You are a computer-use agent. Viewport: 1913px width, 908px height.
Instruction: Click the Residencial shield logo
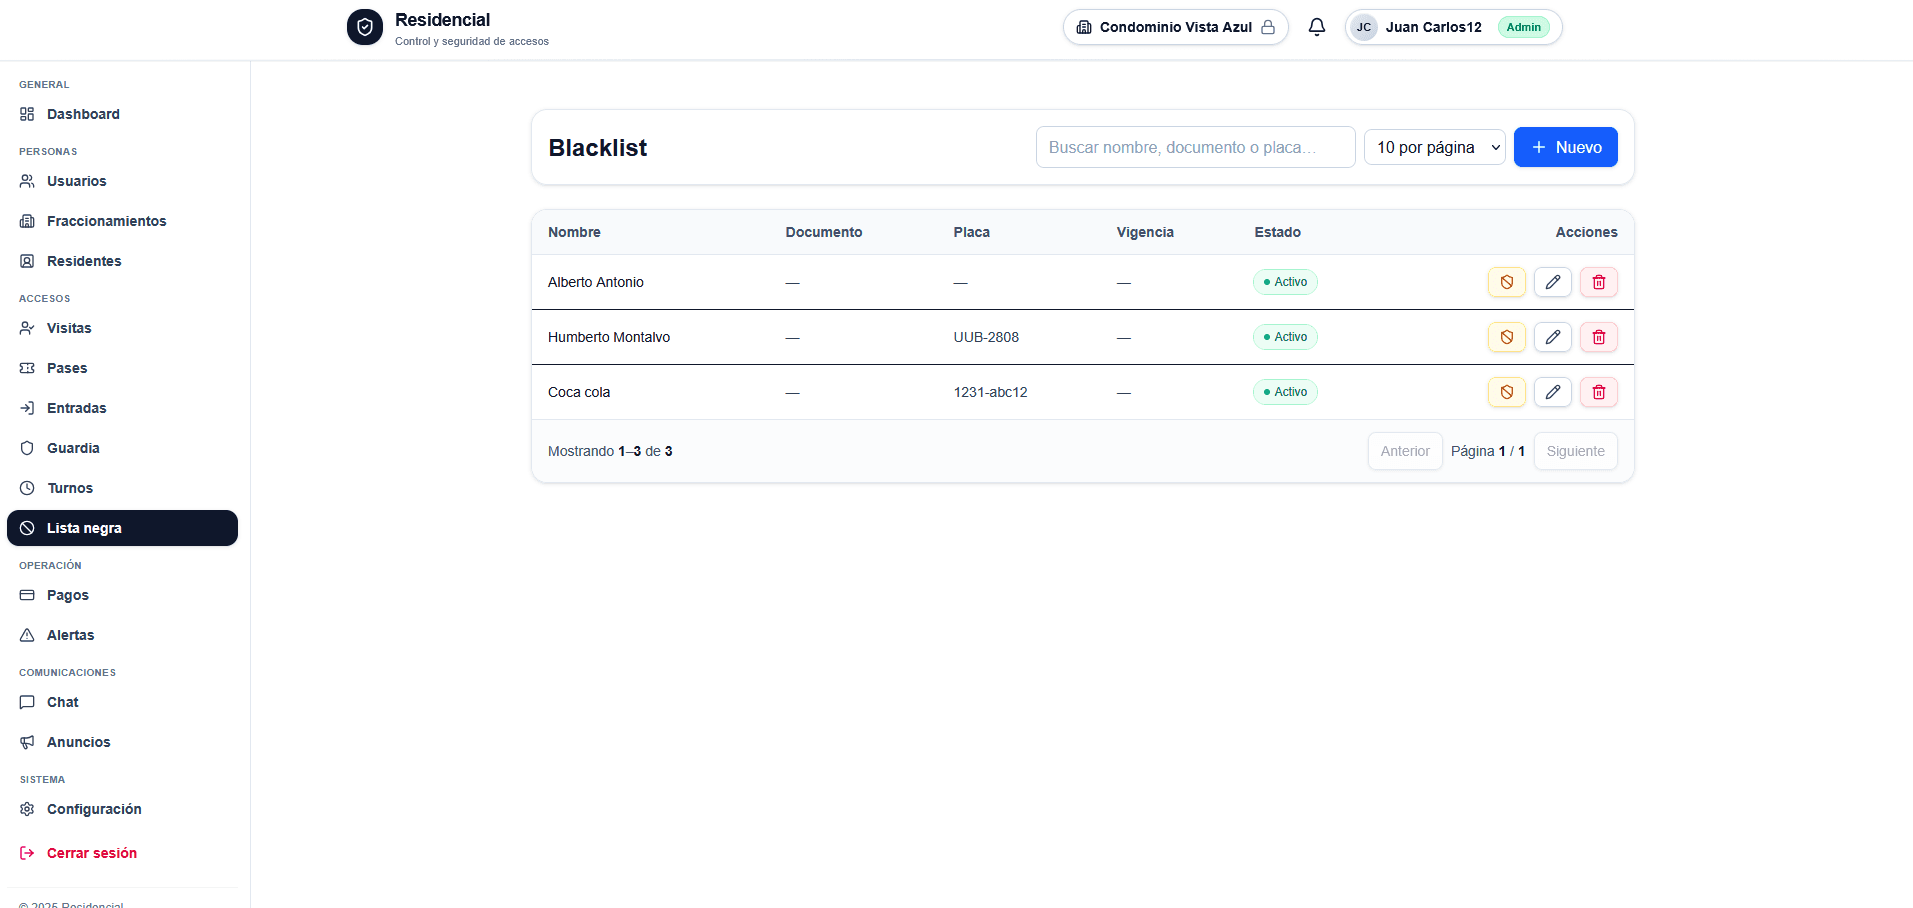(365, 28)
